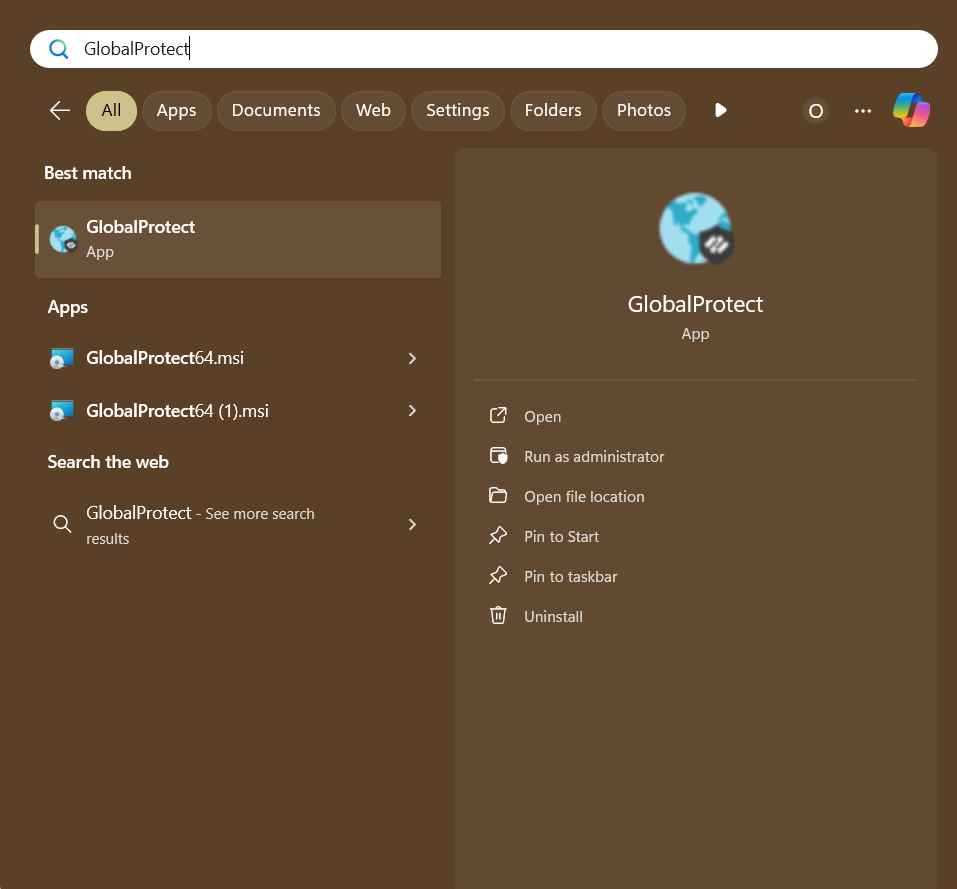The image size is (957, 889).
Task: Click Open in the GlobalProtect actions
Action: [x=542, y=416]
